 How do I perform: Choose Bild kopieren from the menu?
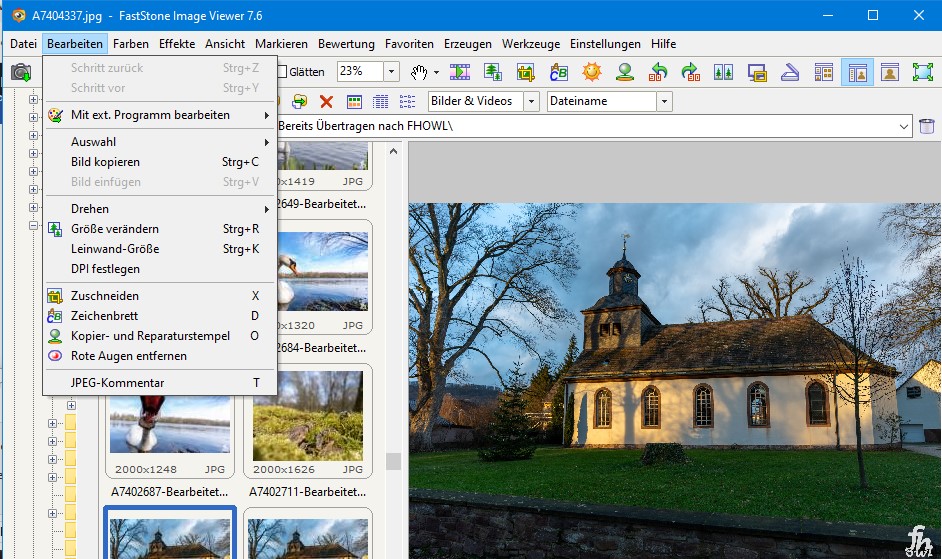click(x=160, y=162)
